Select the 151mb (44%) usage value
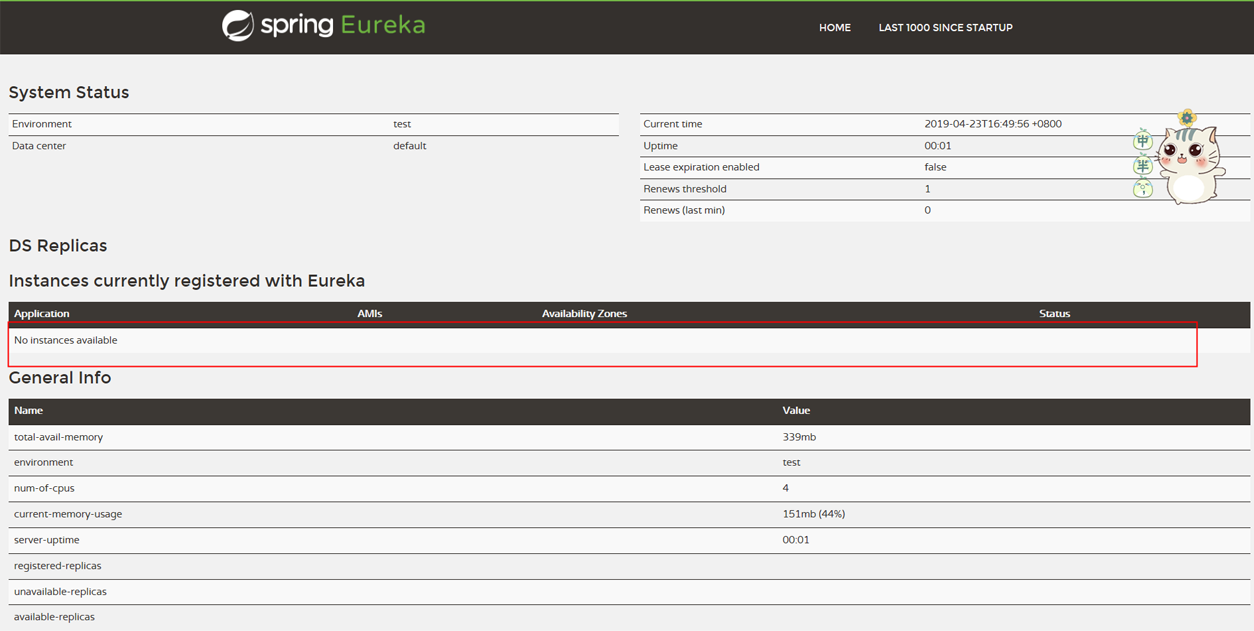 pyautogui.click(x=813, y=514)
